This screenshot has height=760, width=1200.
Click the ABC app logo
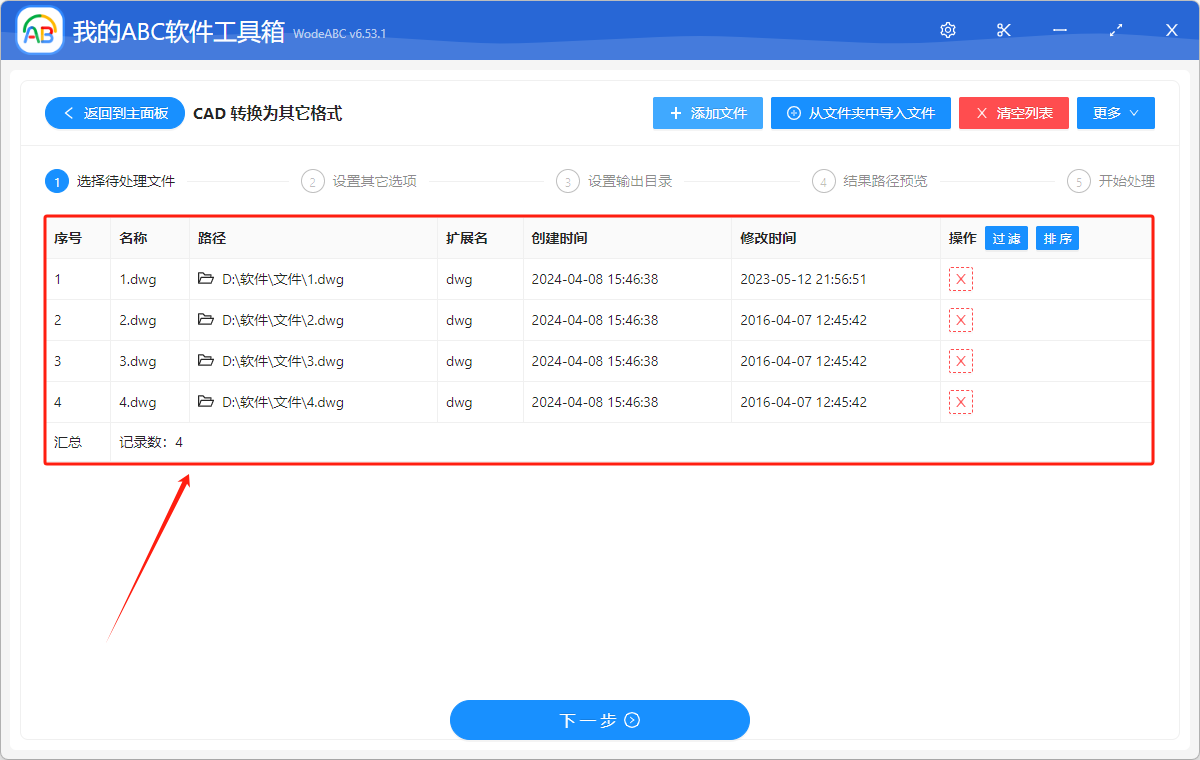click(x=40, y=31)
